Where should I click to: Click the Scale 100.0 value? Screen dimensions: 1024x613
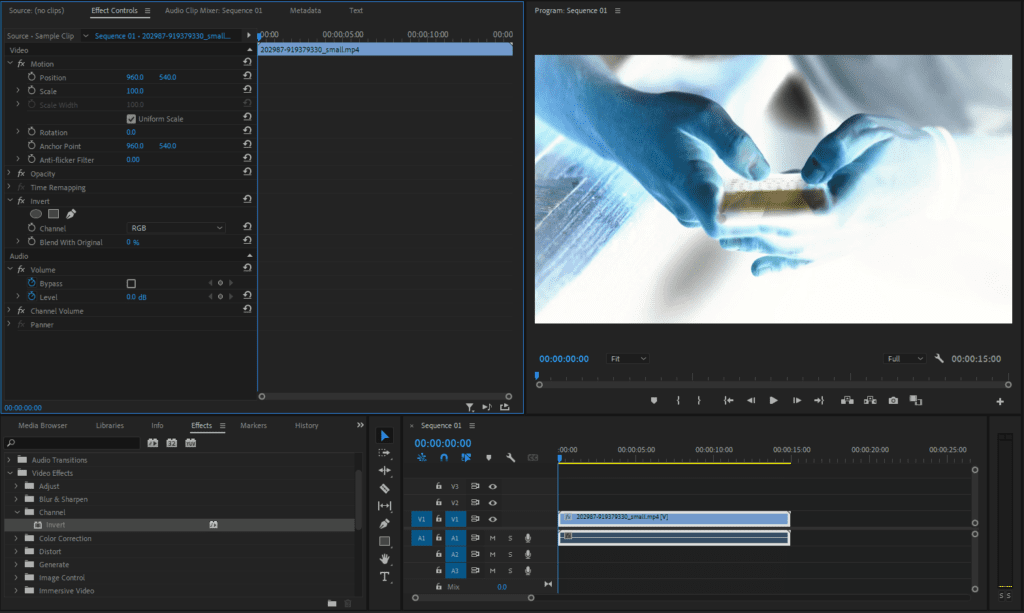pos(135,91)
